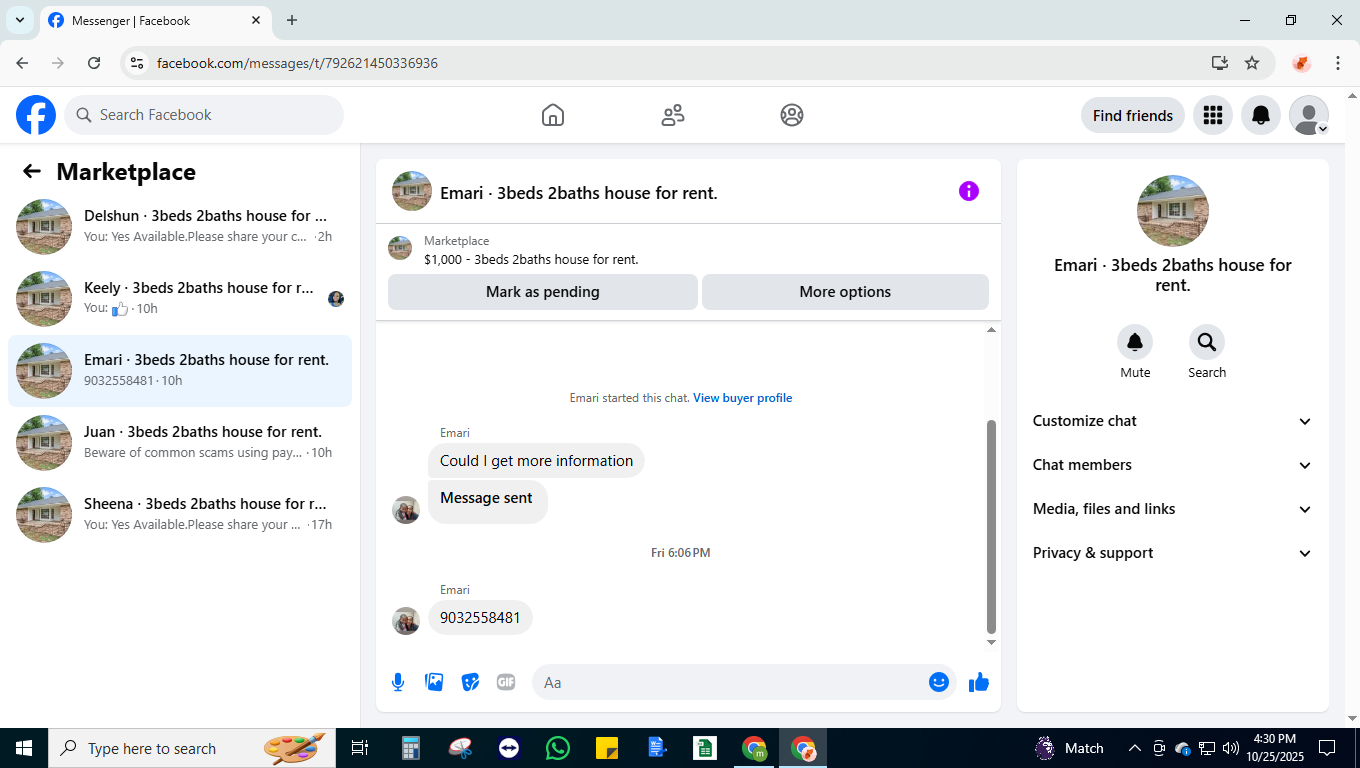Go back with the Marketplace arrow
The height and width of the screenshot is (768, 1360).
tap(32, 171)
